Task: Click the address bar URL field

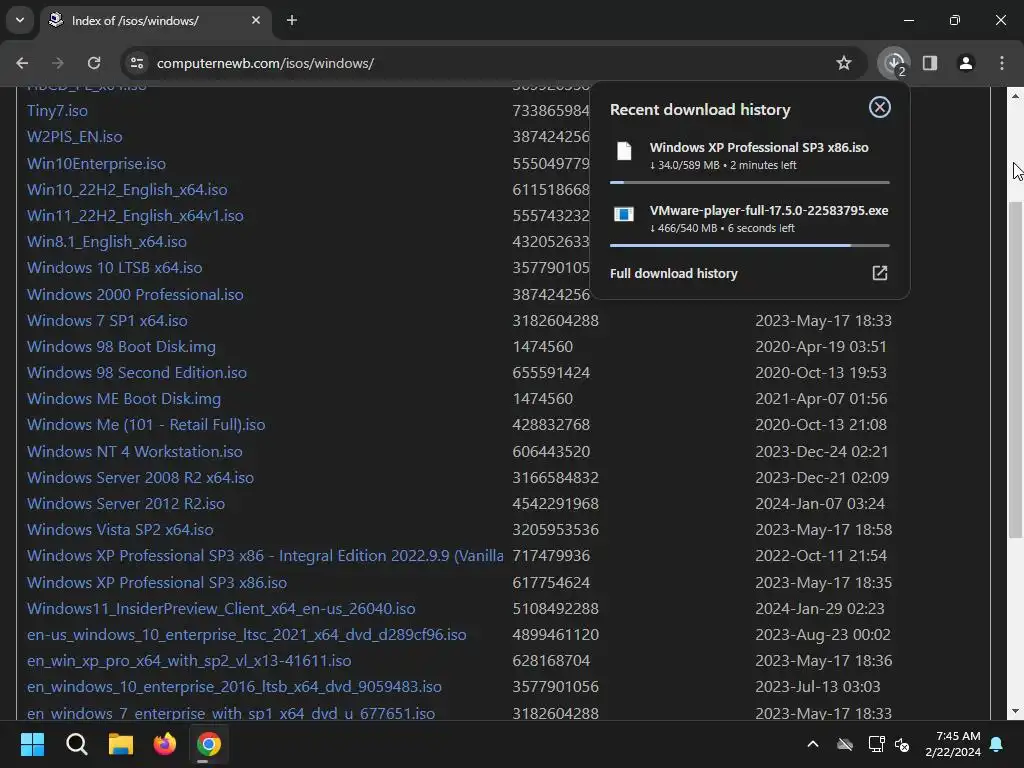Action: click(493, 63)
